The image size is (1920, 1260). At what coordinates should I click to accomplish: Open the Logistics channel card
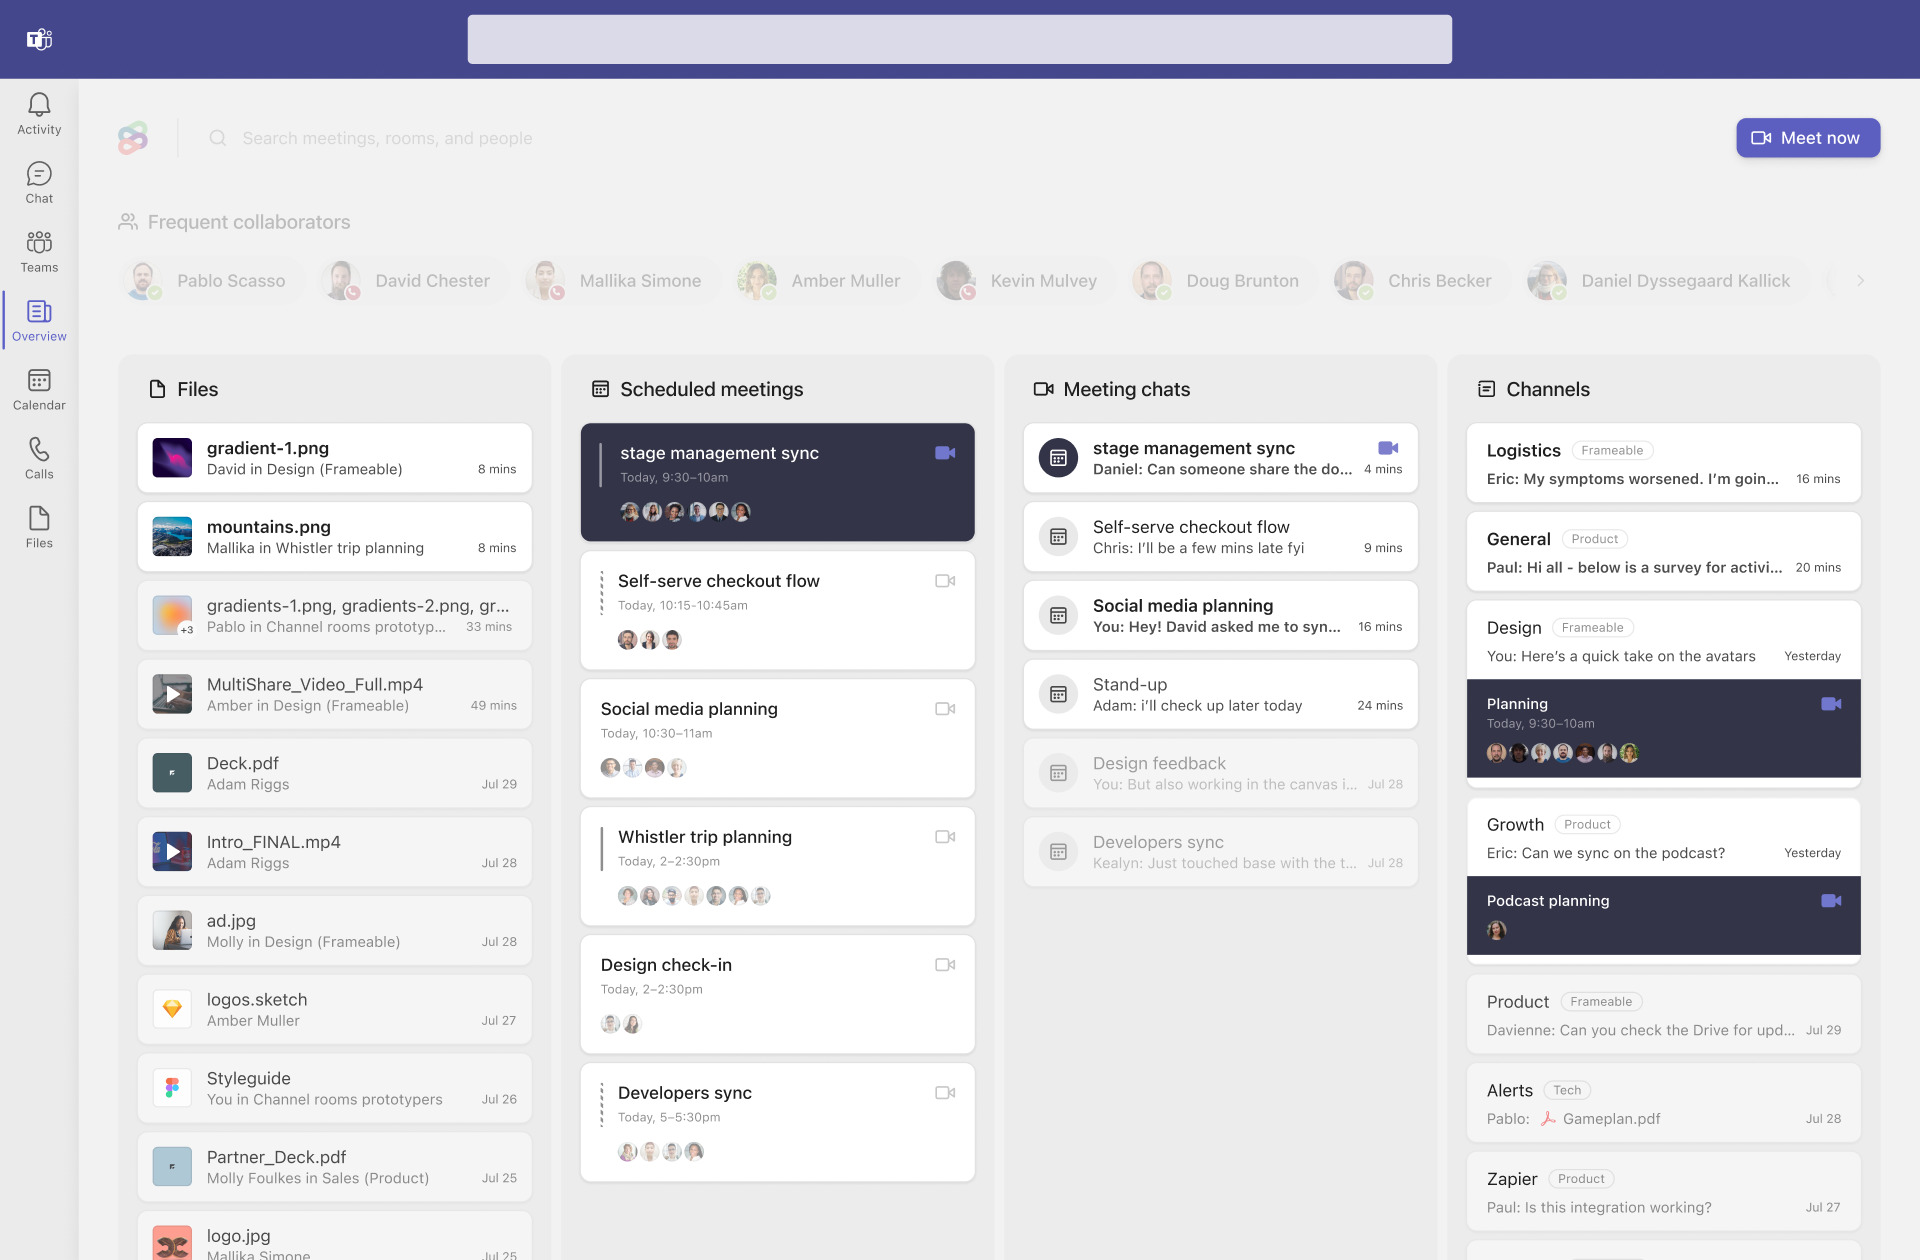pos(1662,463)
